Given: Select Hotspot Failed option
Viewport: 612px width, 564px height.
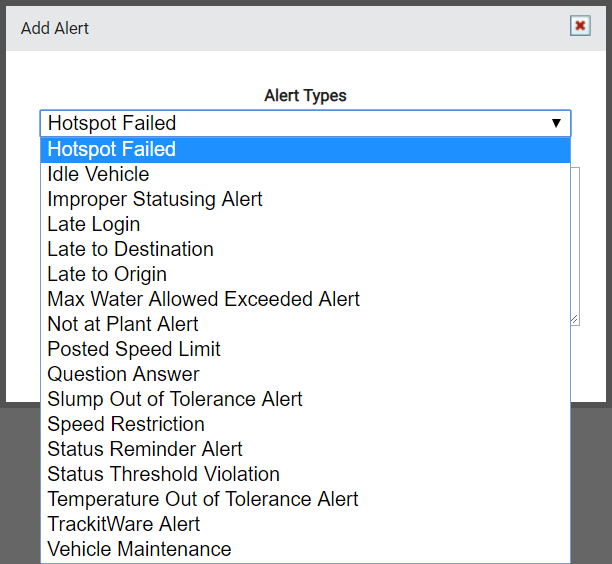Looking at the screenshot, I should tap(305, 149).
